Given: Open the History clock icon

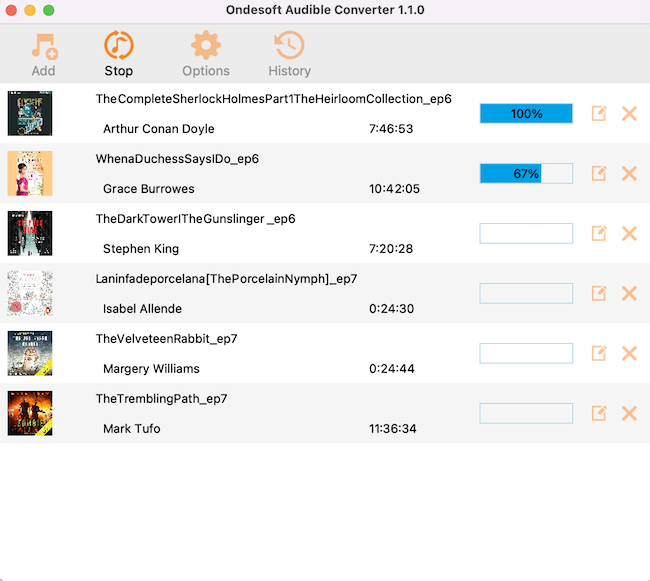Looking at the screenshot, I should pyautogui.click(x=289, y=45).
